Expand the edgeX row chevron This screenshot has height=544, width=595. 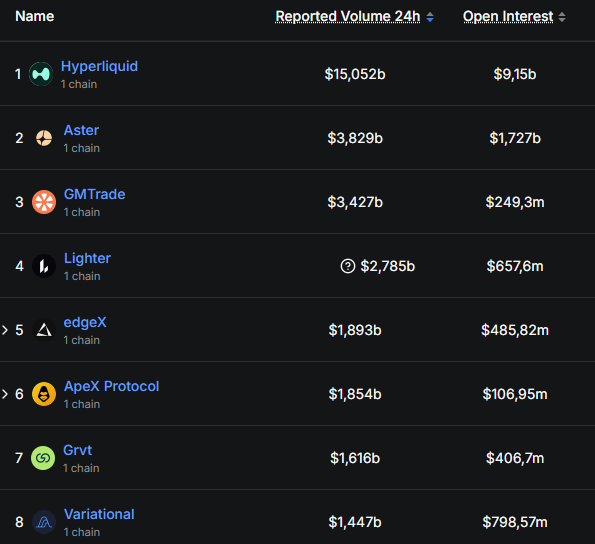tap(5, 330)
